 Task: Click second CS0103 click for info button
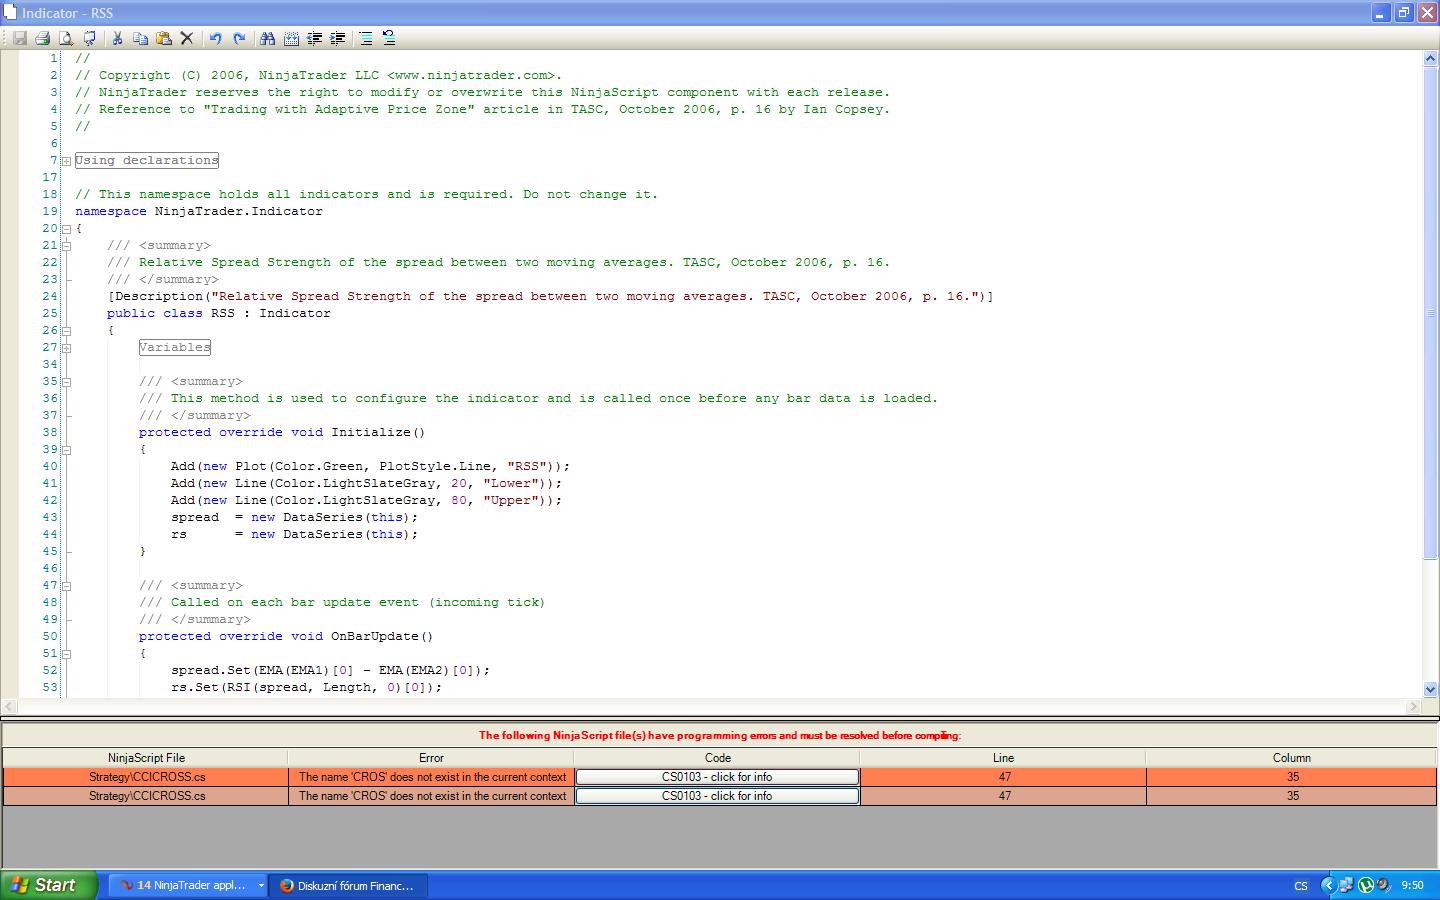click(x=717, y=796)
